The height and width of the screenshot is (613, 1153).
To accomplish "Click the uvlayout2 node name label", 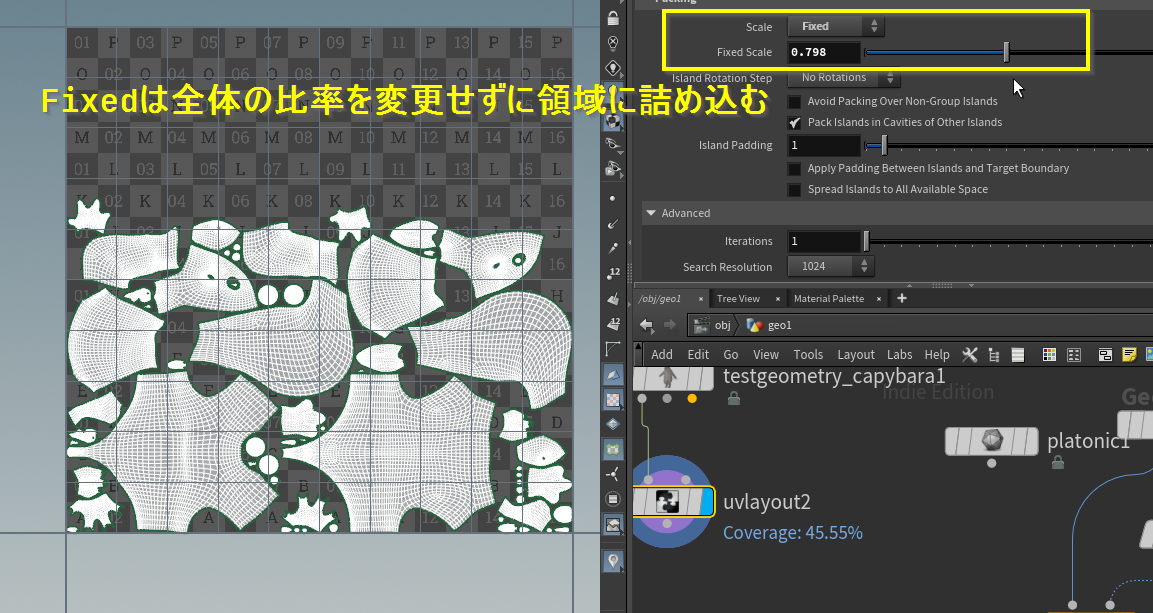I will pyautogui.click(x=767, y=502).
